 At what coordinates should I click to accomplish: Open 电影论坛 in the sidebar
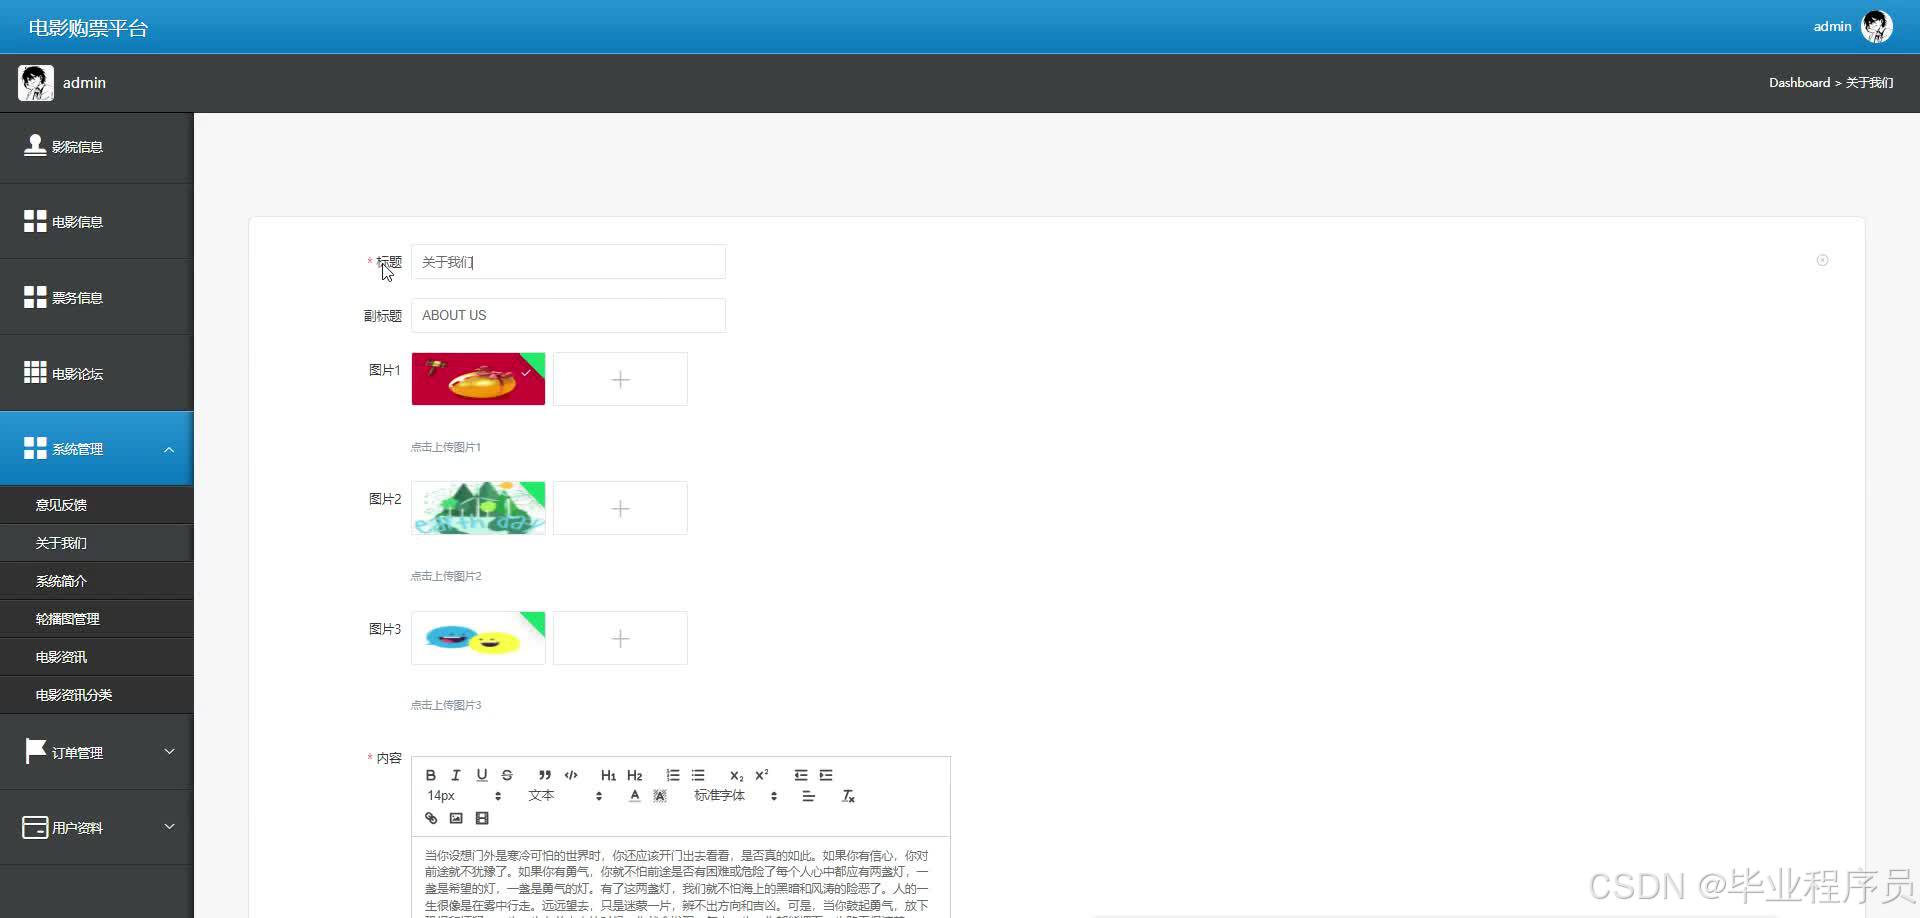pos(96,373)
